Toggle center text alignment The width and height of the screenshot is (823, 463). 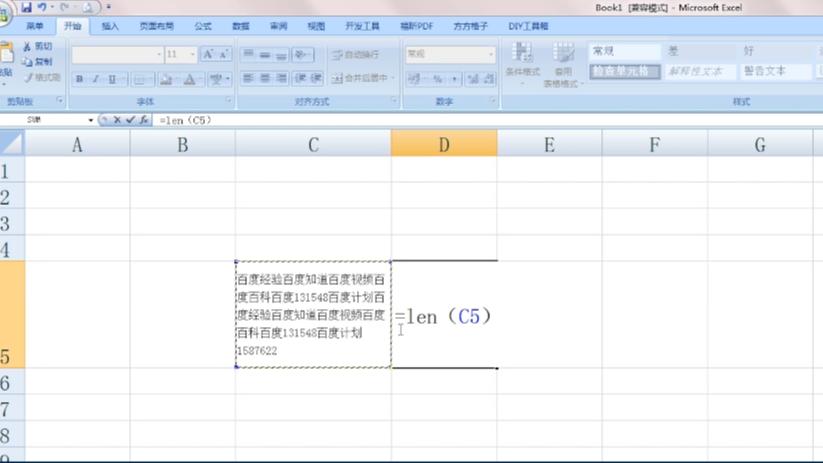coord(265,78)
